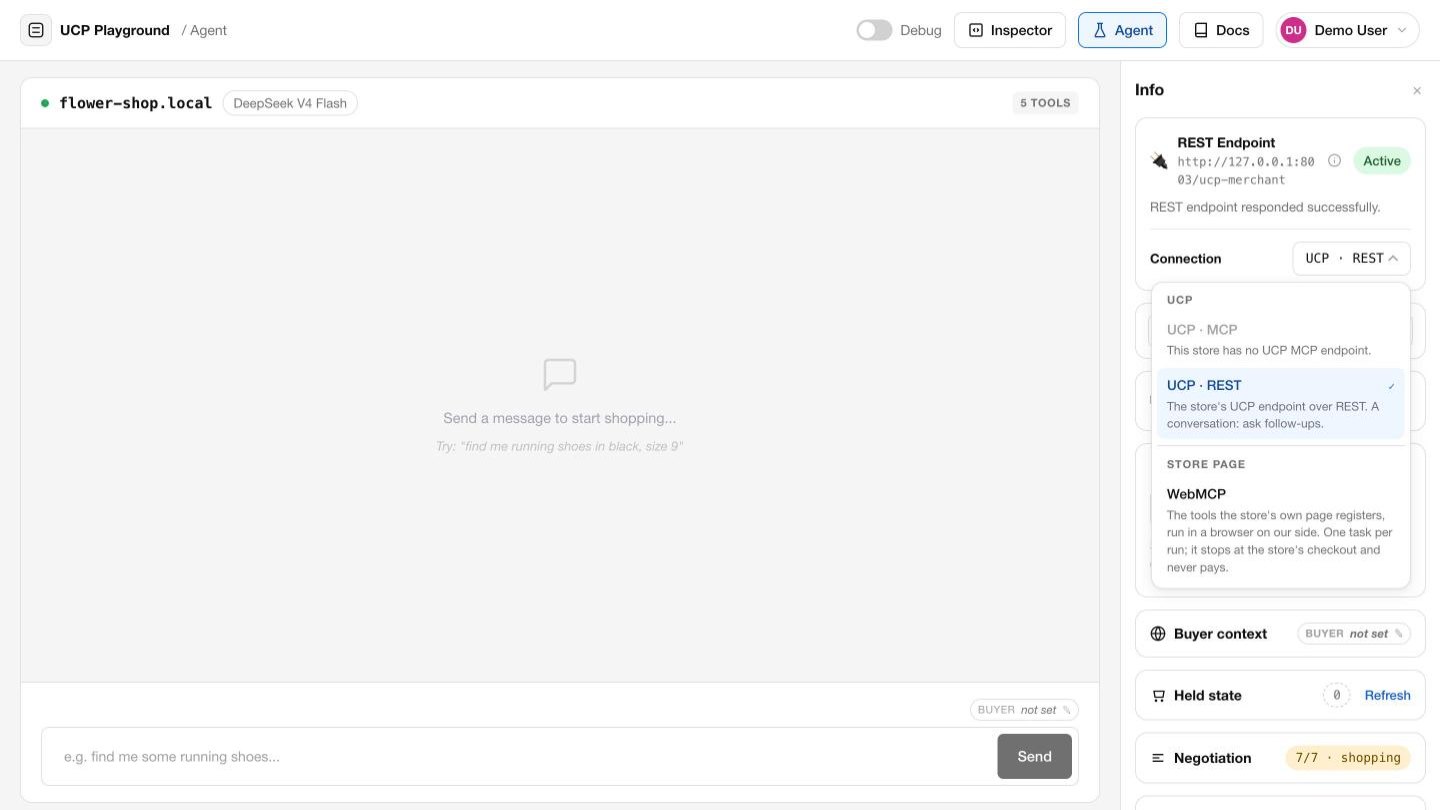Image resolution: width=1440 pixels, height=810 pixels.
Task: Send the chat message
Action: [x=1034, y=756]
